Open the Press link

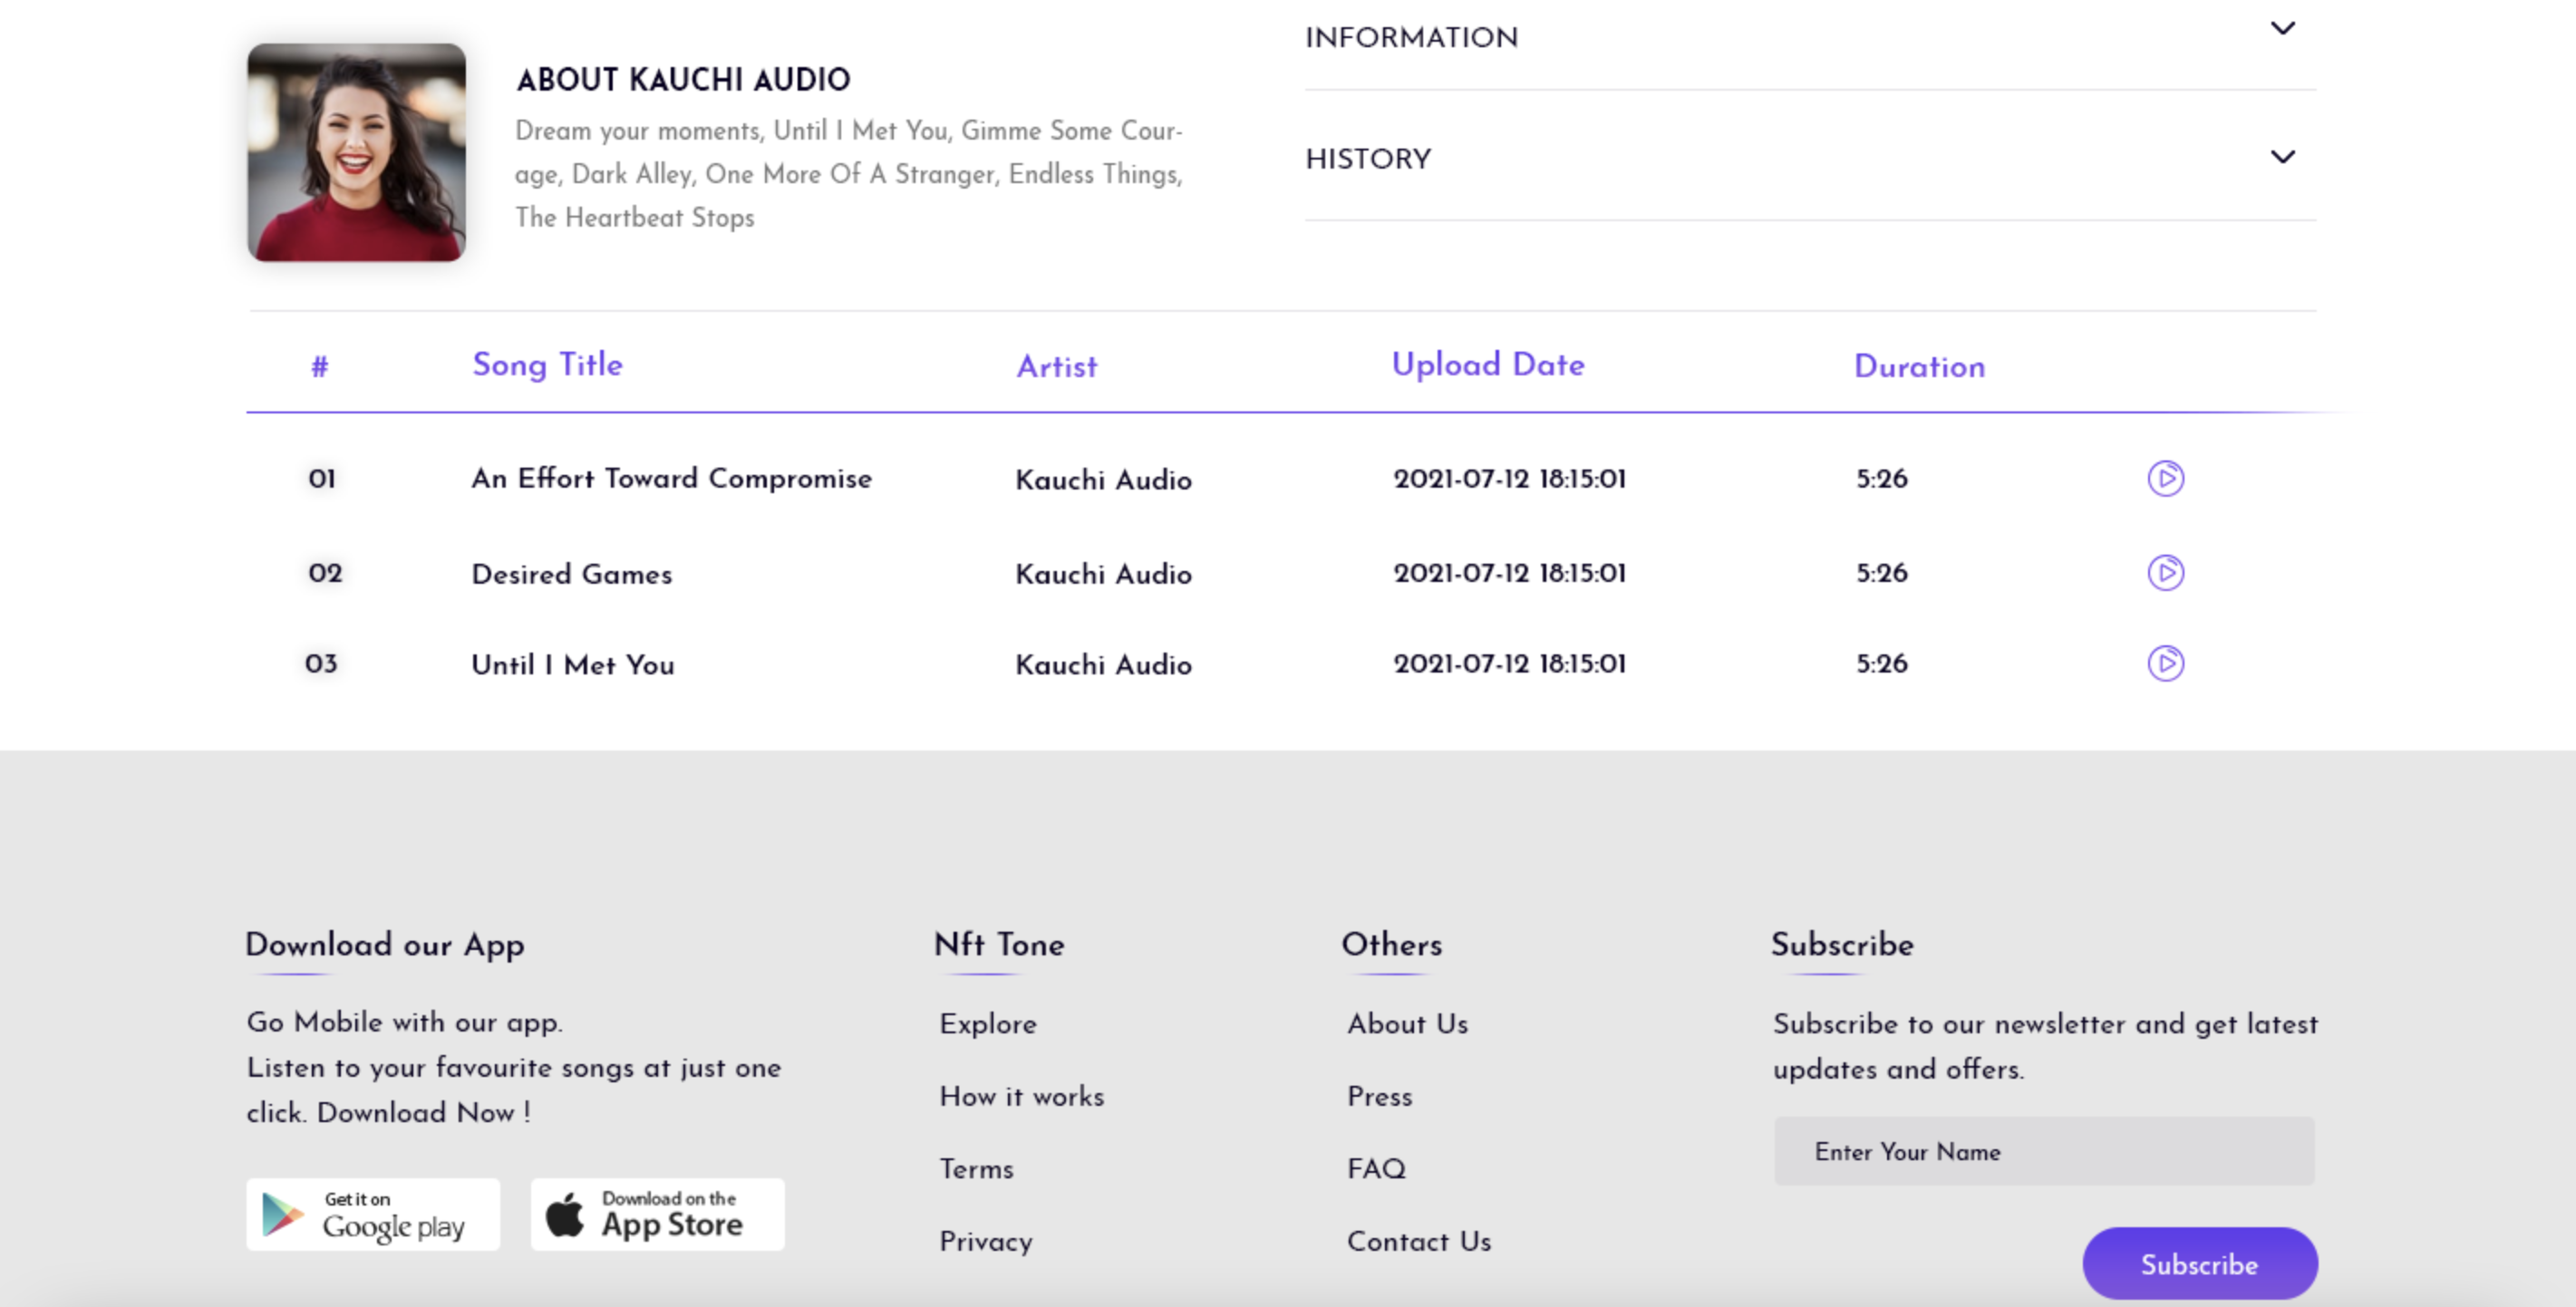pos(1379,1096)
